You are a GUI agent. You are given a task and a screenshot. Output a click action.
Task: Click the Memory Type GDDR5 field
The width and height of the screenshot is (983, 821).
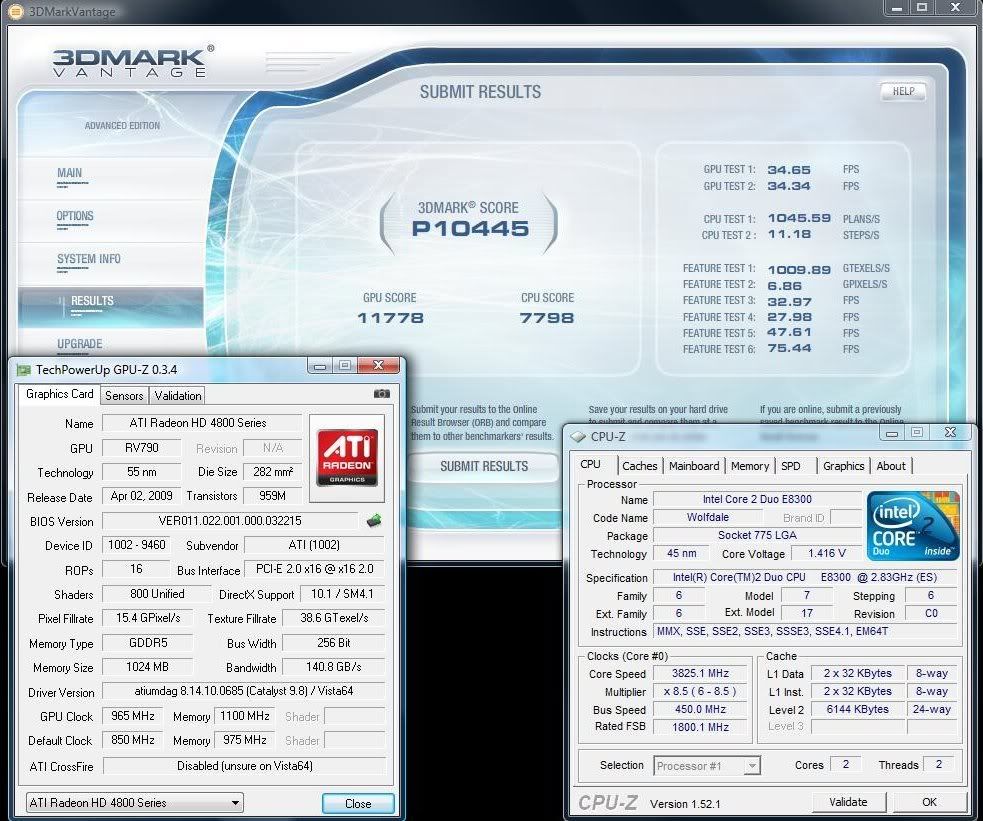pyautogui.click(x=148, y=642)
